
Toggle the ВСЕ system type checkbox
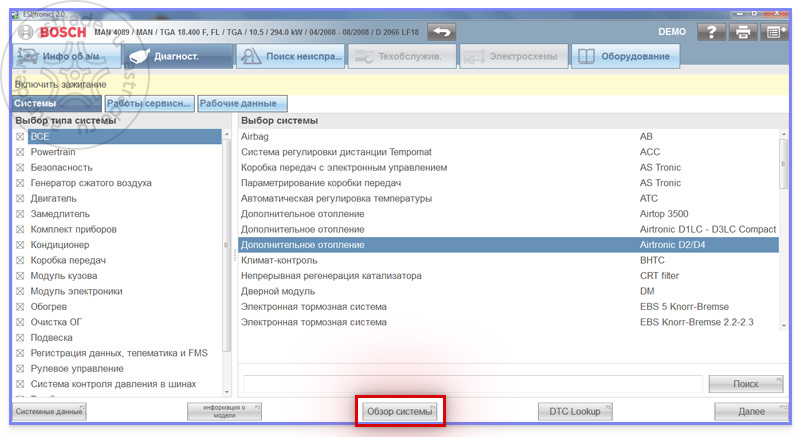20,136
